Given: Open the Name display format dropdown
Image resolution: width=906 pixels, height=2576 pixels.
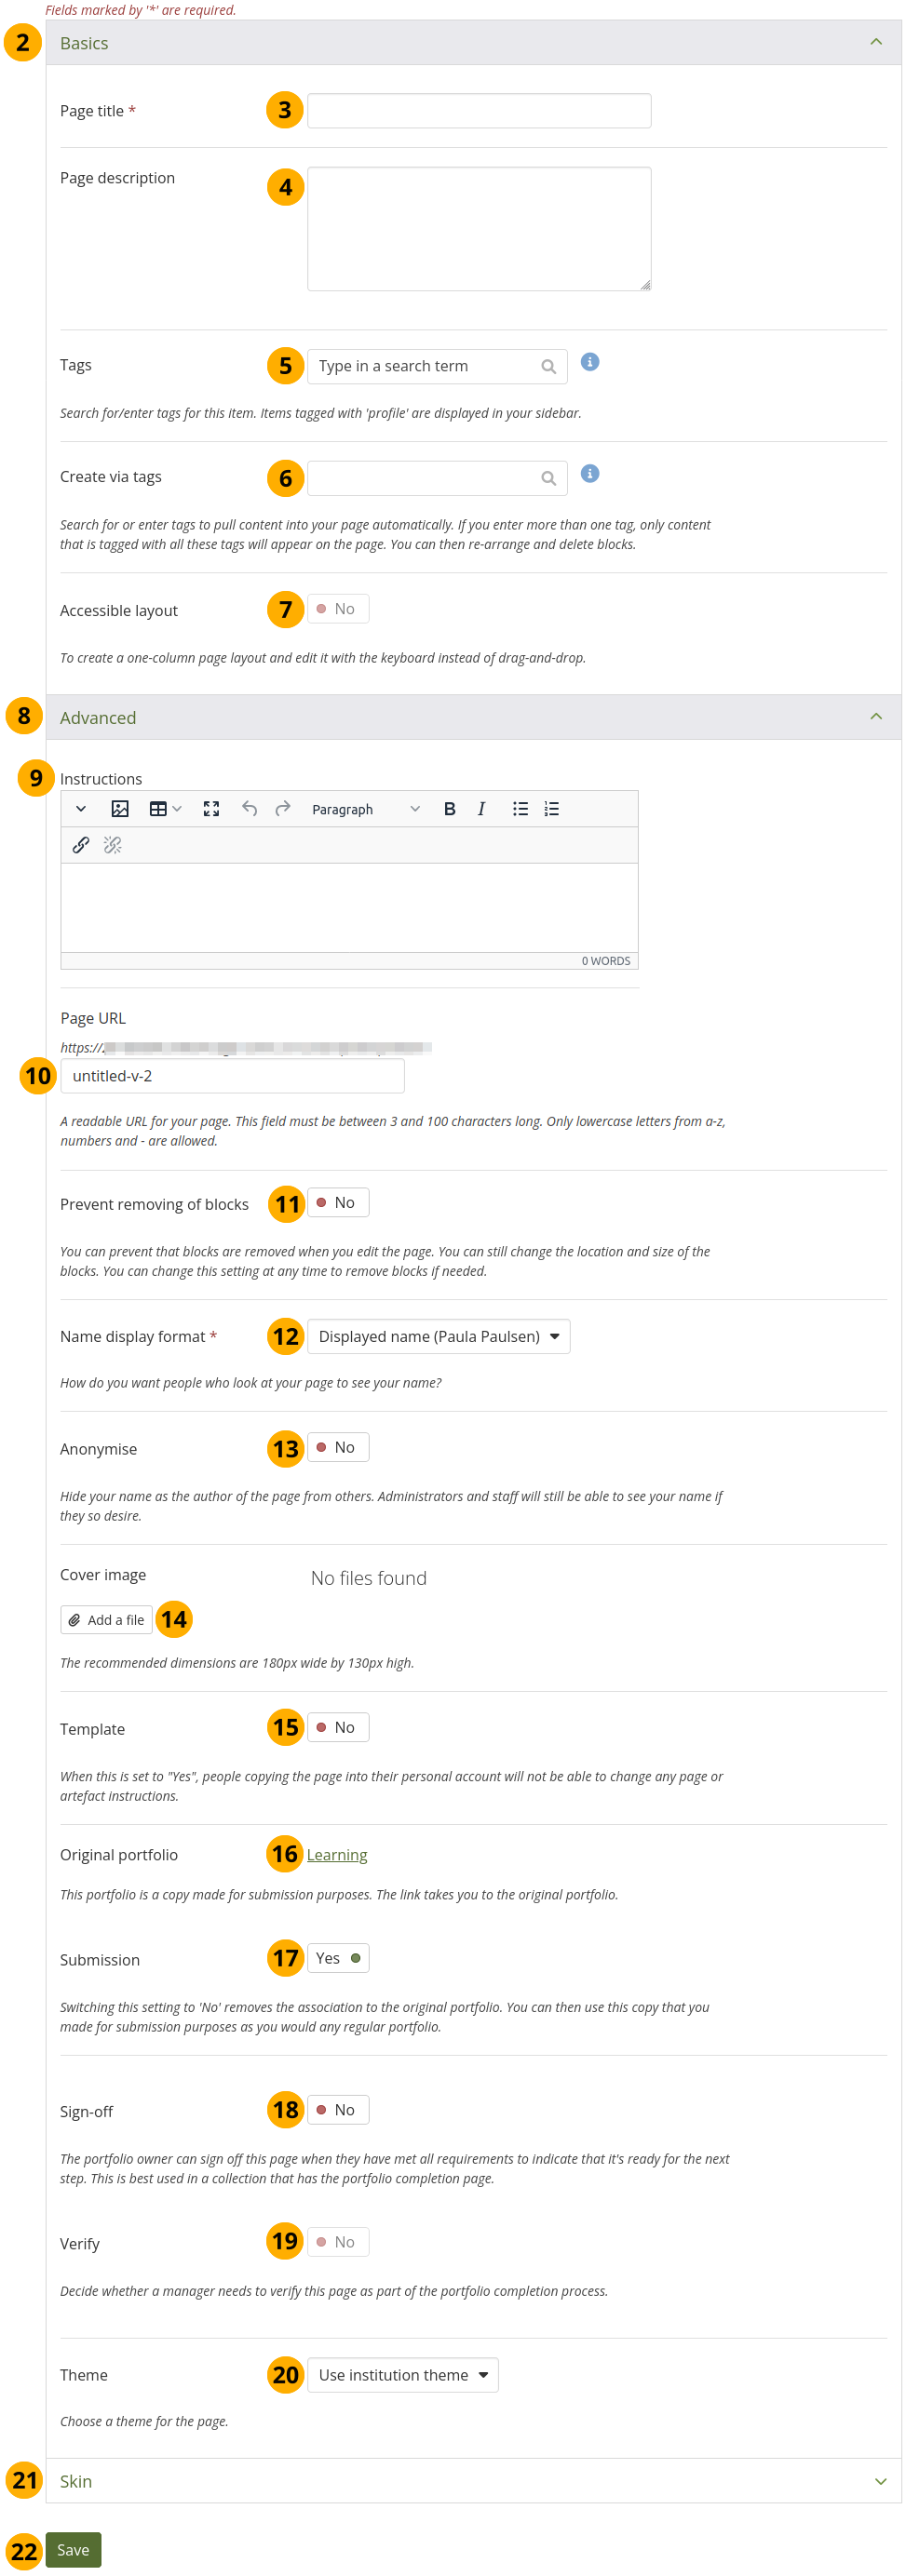Looking at the screenshot, I should coord(438,1336).
